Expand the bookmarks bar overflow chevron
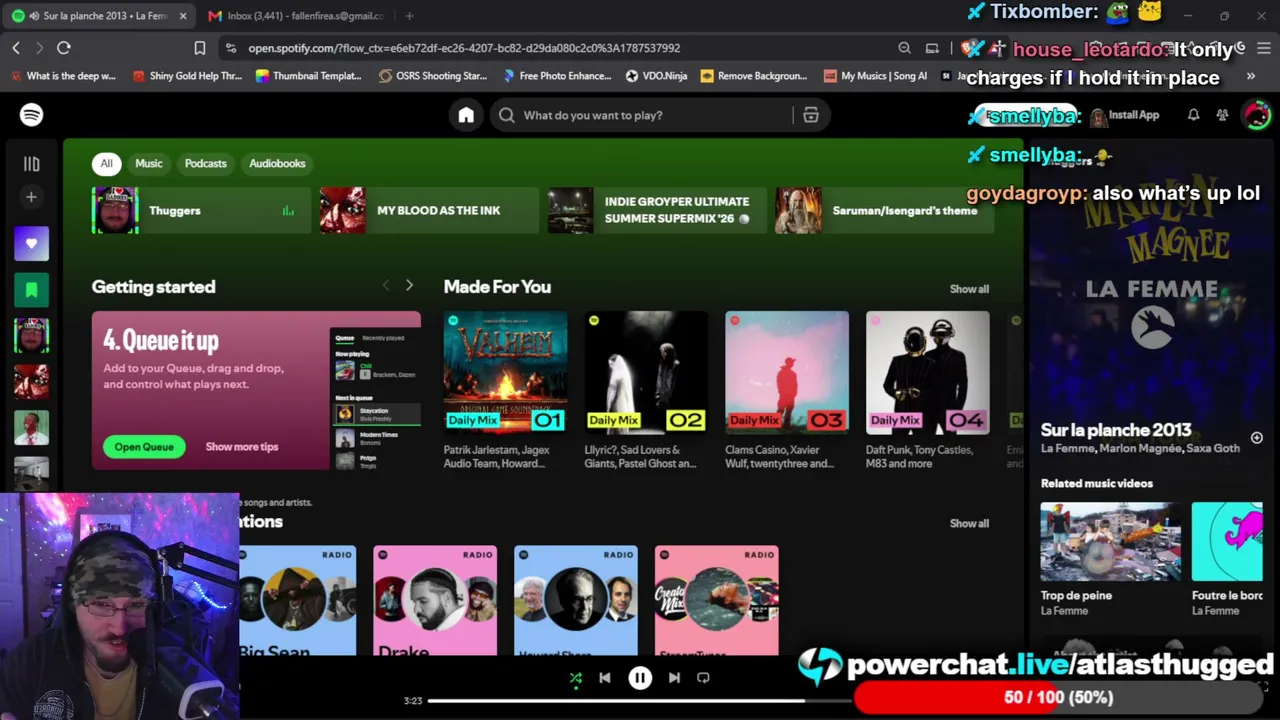 [x=1250, y=76]
